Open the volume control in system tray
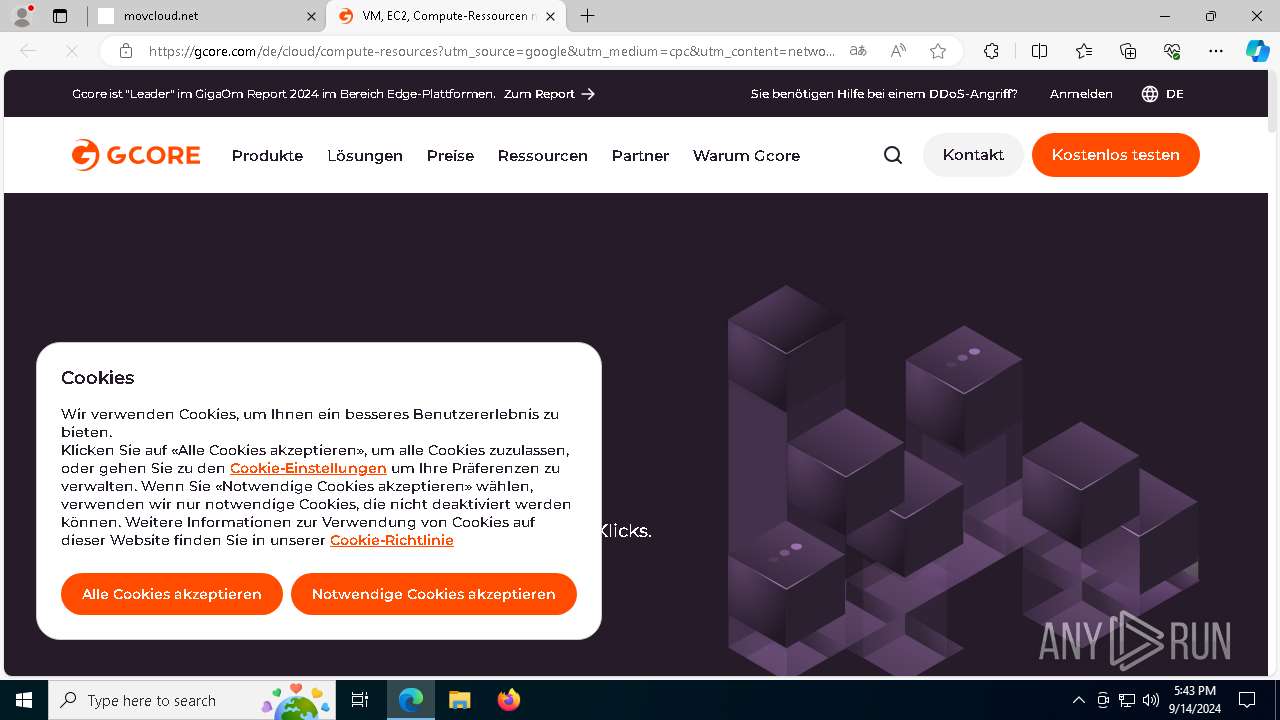This screenshot has height=720, width=1280. coord(1151,700)
